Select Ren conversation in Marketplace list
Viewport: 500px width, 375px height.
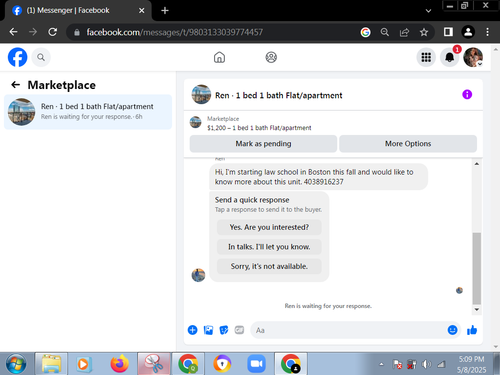coord(88,112)
